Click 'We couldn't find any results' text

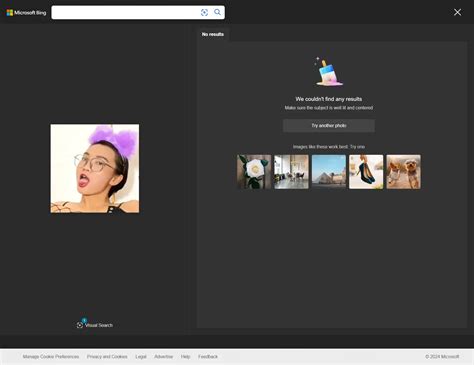point(329,99)
